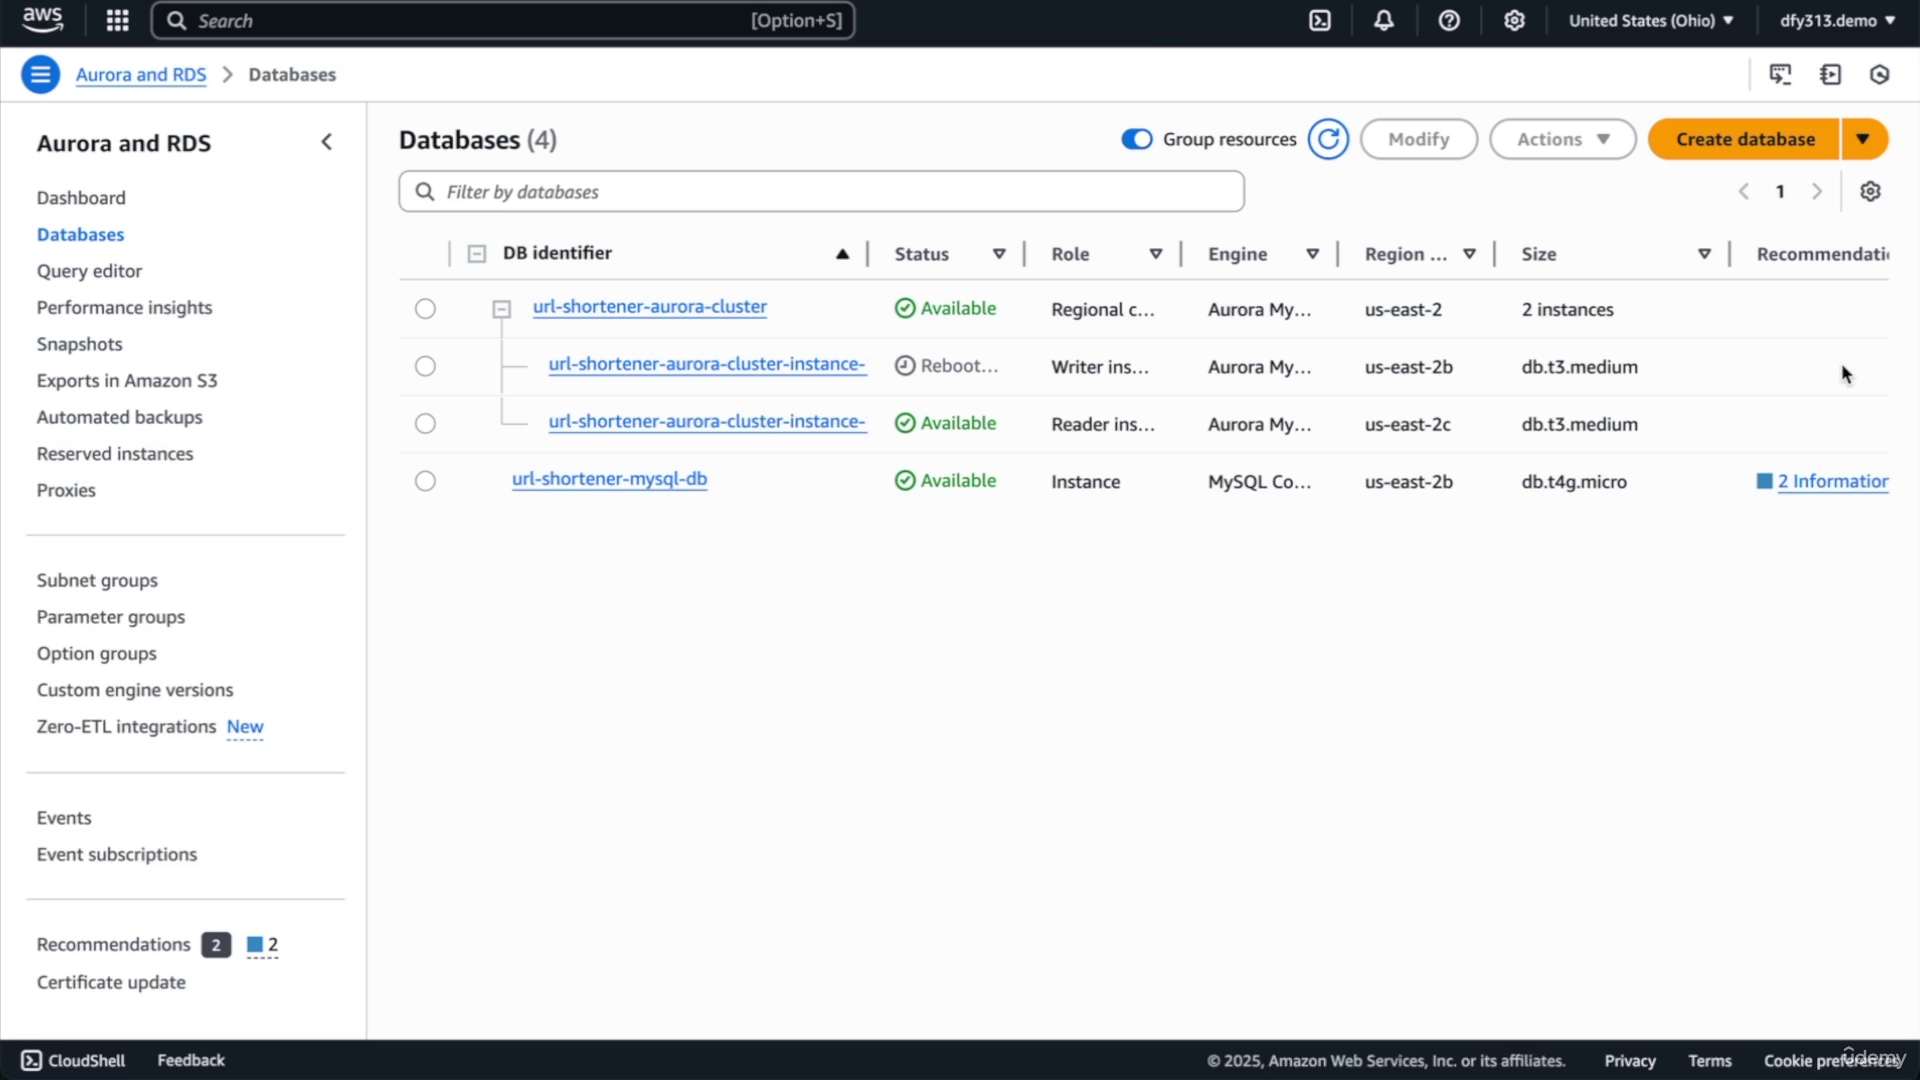Screen dimensions: 1920x1080
Task: Click the refresh databases icon
Action: (x=1328, y=139)
